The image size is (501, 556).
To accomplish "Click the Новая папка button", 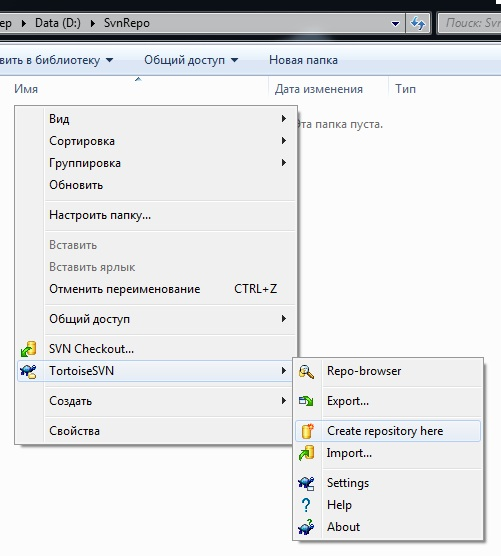I will point(303,60).
